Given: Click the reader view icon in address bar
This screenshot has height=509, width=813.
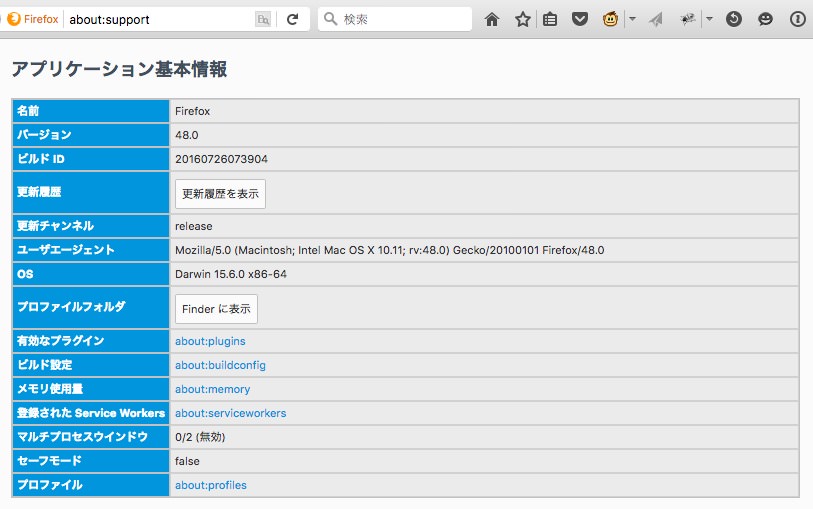Looking at the screenshot, I should (263, 20).
